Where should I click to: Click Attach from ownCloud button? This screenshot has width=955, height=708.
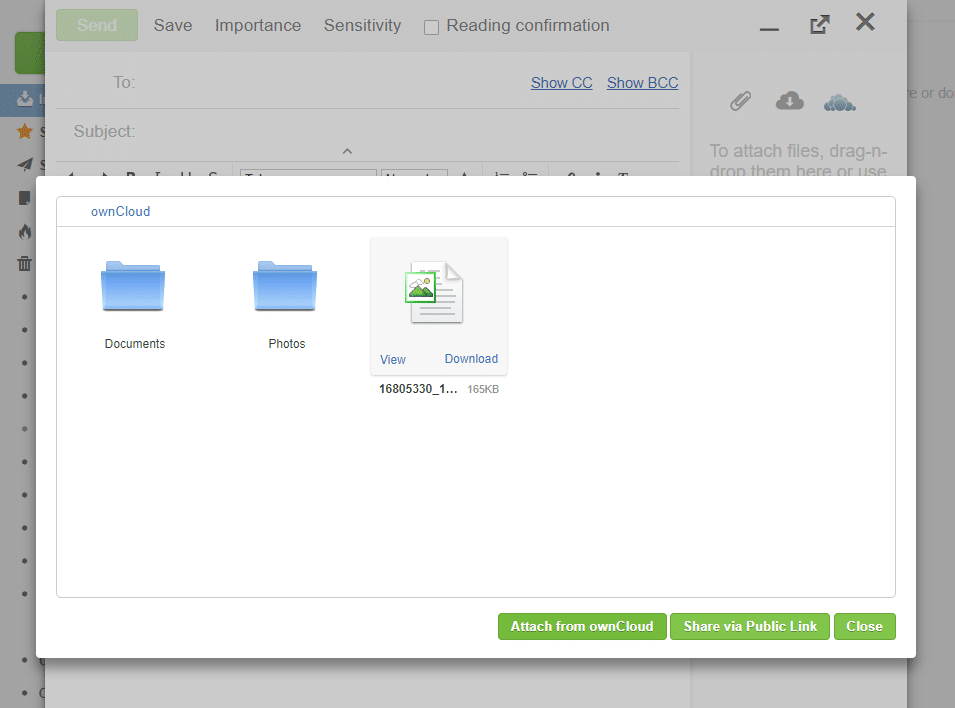click(582, 626)
